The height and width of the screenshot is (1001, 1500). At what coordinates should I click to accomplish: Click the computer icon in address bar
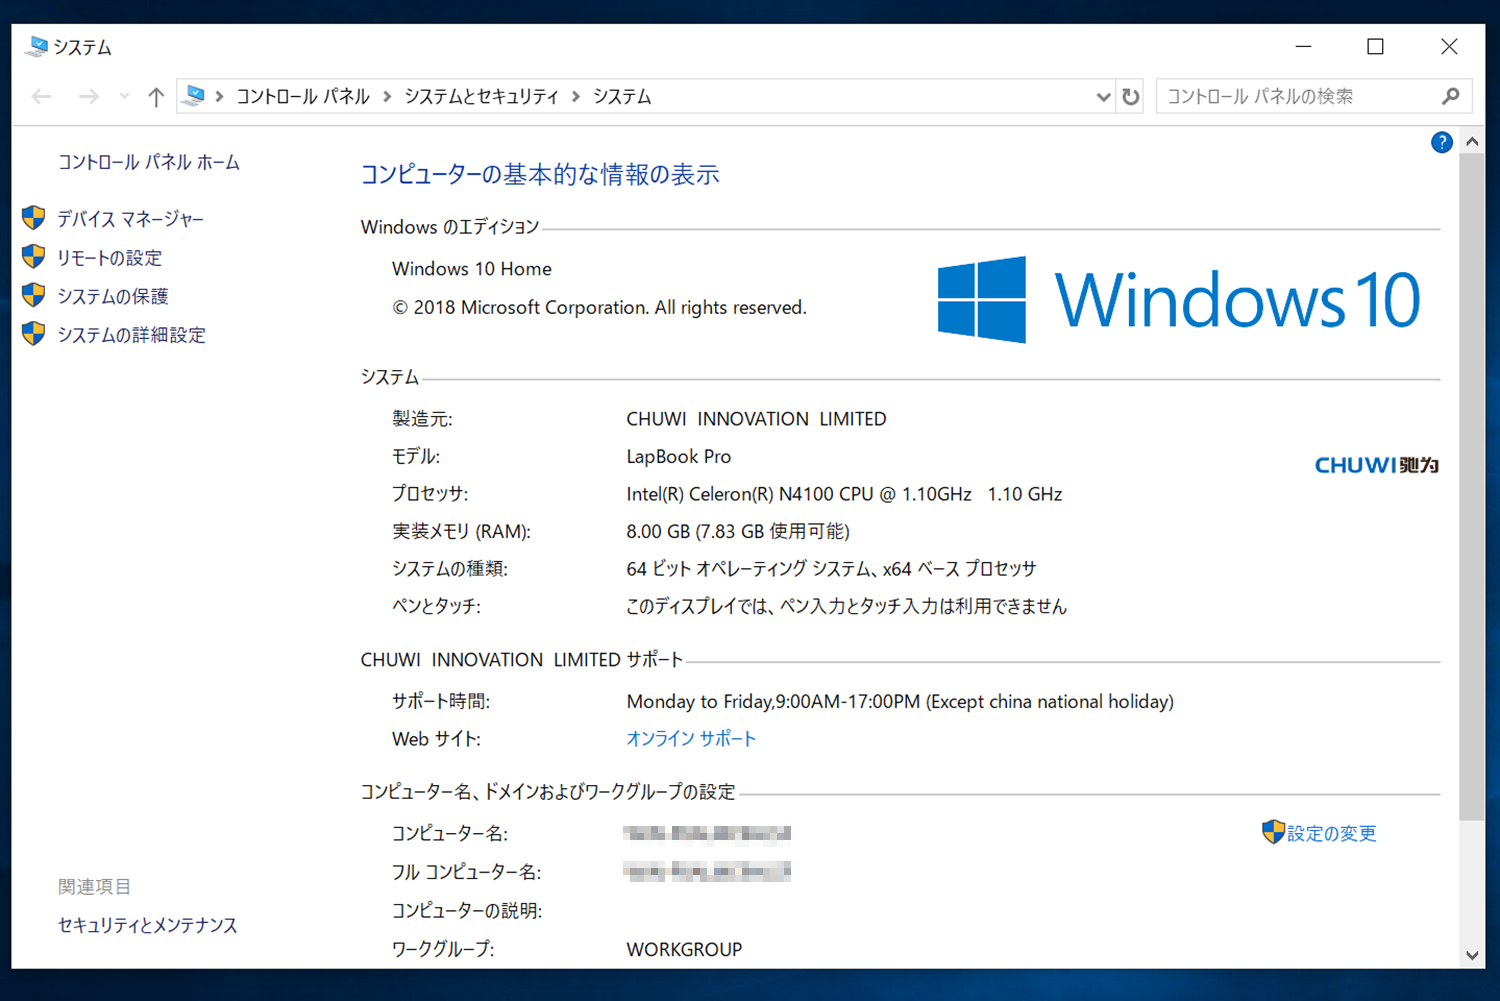coord(195,96)
